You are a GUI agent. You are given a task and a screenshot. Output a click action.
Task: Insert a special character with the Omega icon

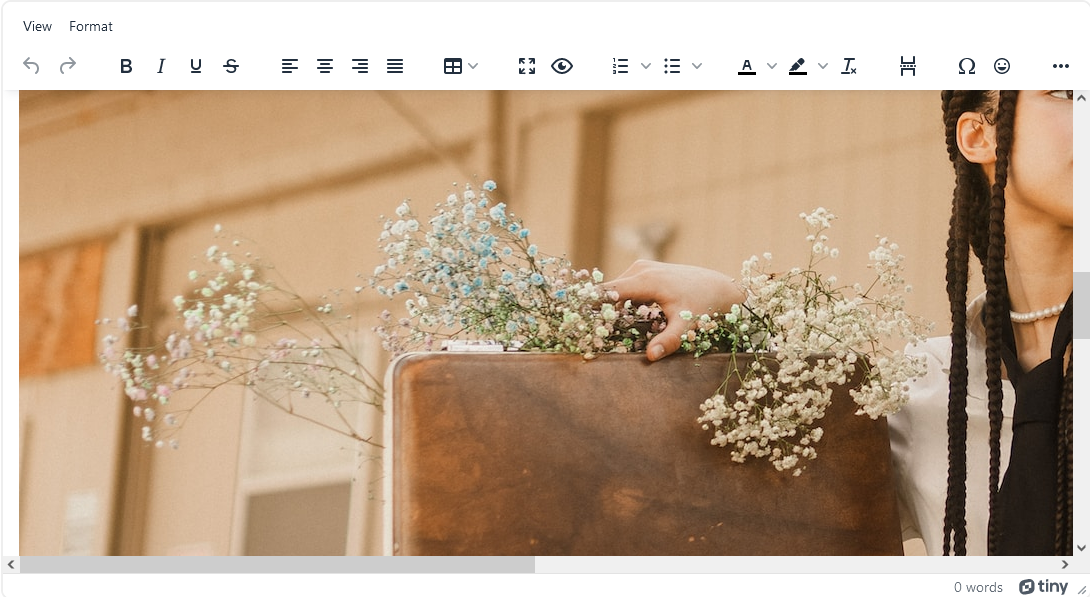(x=966, y=66)
